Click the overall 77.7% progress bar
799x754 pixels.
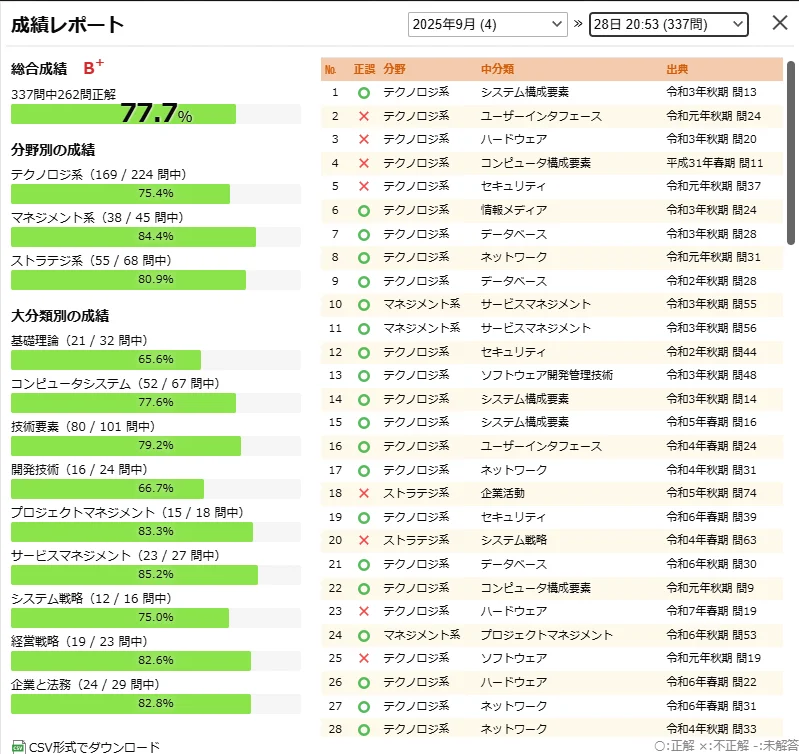[156, 114]
